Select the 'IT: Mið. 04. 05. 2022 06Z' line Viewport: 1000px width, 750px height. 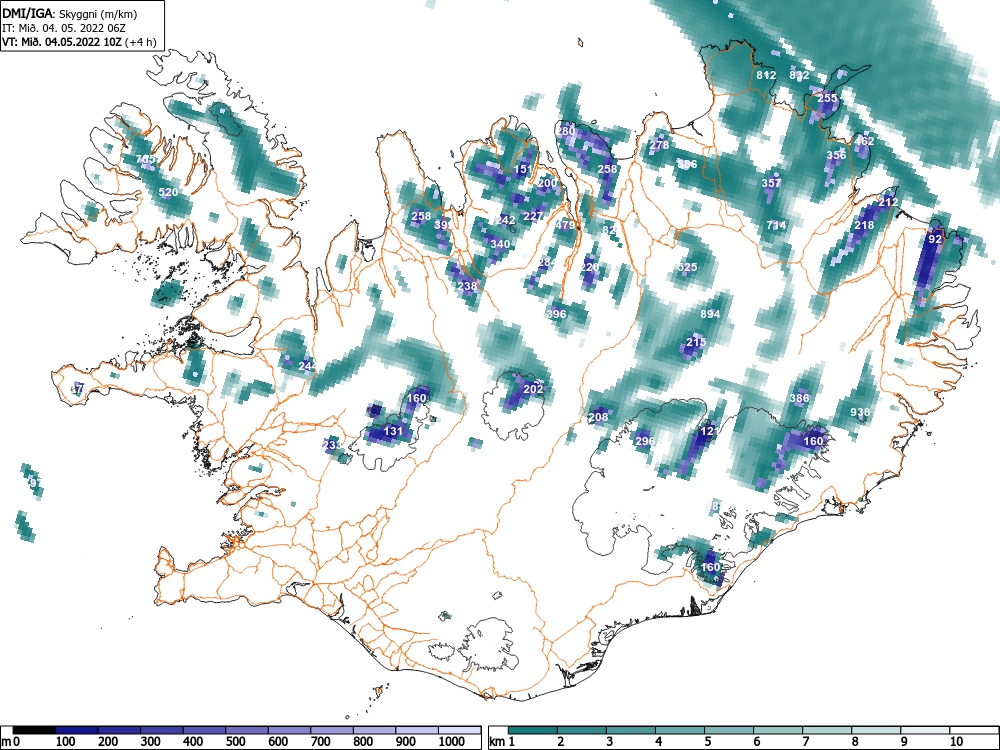[x=64, y=28]
